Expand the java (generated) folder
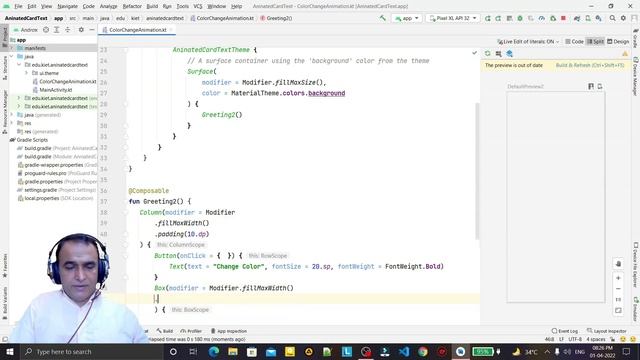Screen dimensions: 640x360 [x=12, y=115]
